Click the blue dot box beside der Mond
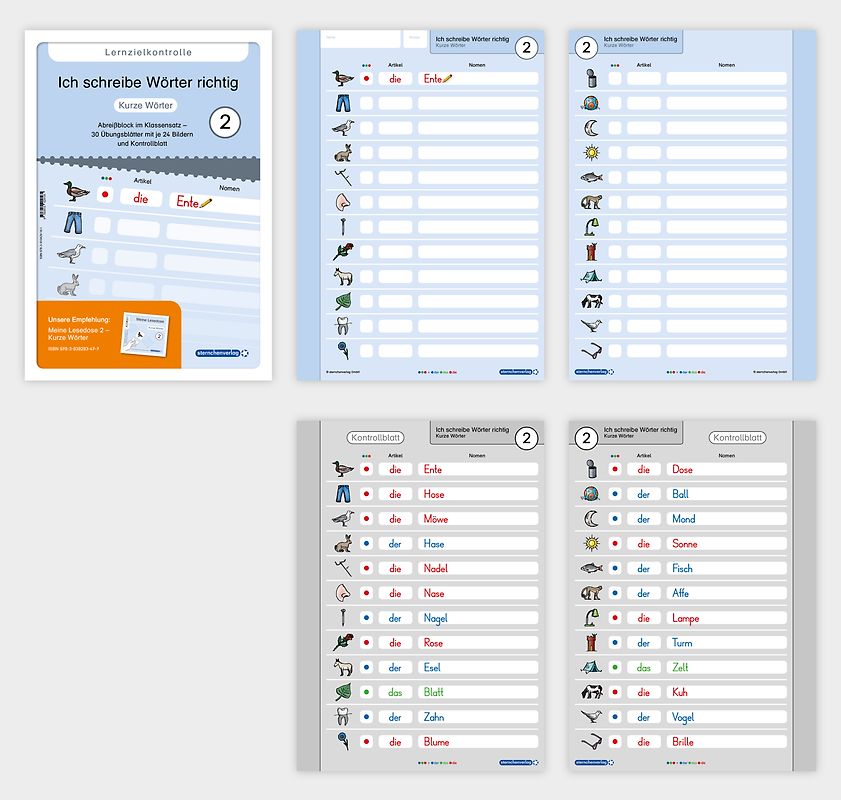 coord(615,519)
